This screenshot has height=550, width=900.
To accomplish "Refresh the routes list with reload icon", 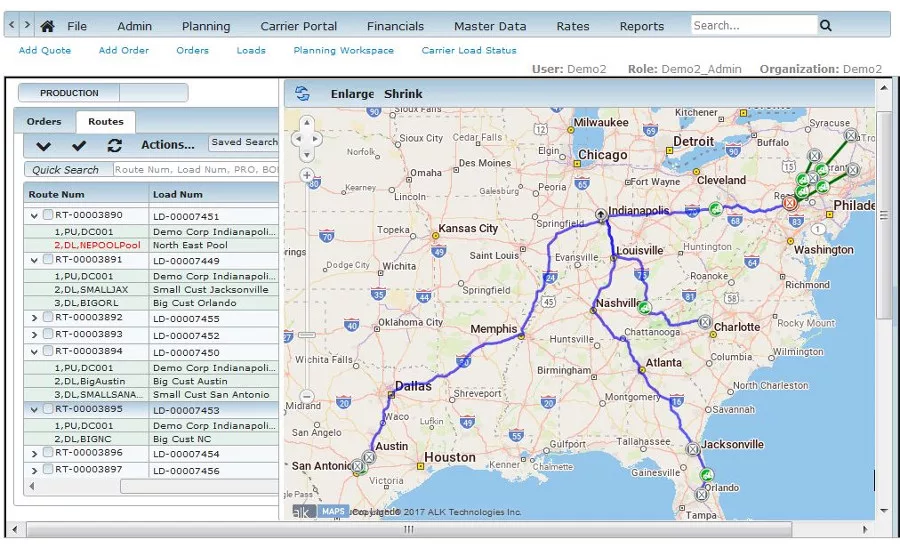I will 115,146.
